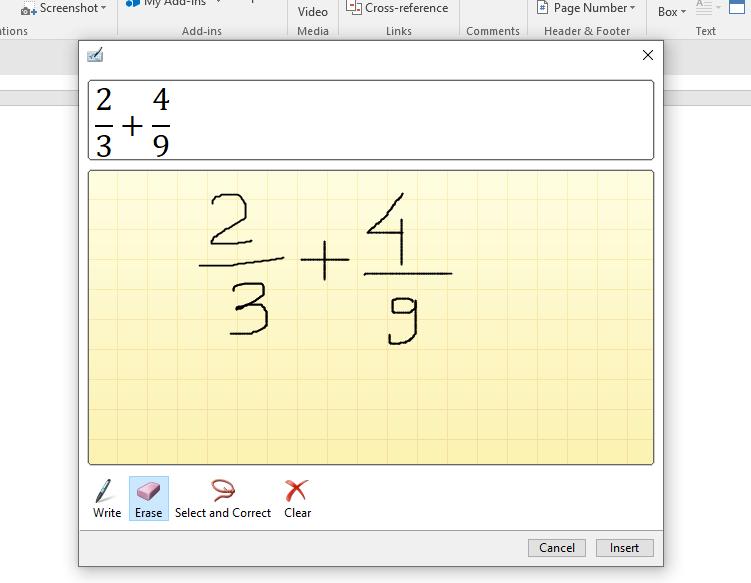751x583 pixels.
Task: Select the Write pen tool
Action: click(x=107, y=499)
